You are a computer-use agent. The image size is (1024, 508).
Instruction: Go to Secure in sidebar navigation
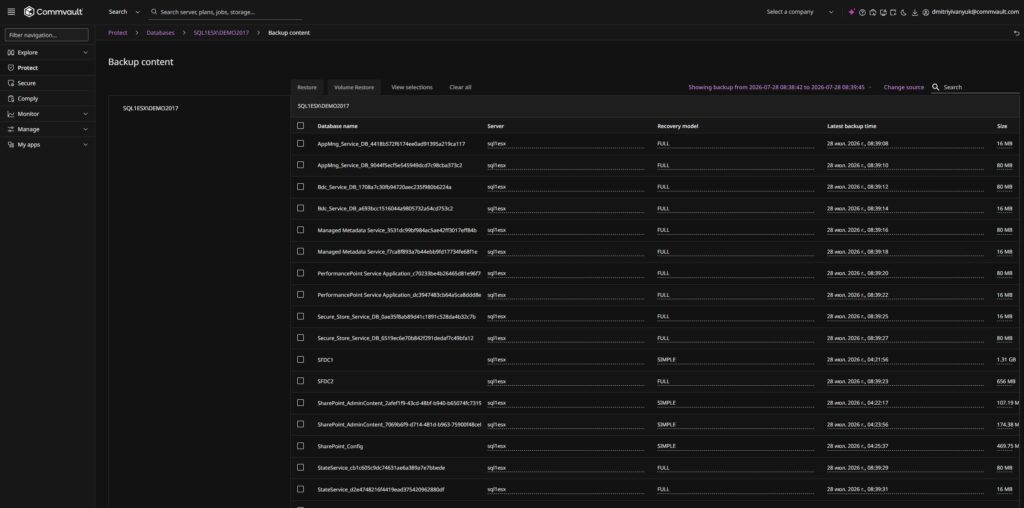[27, 83]
